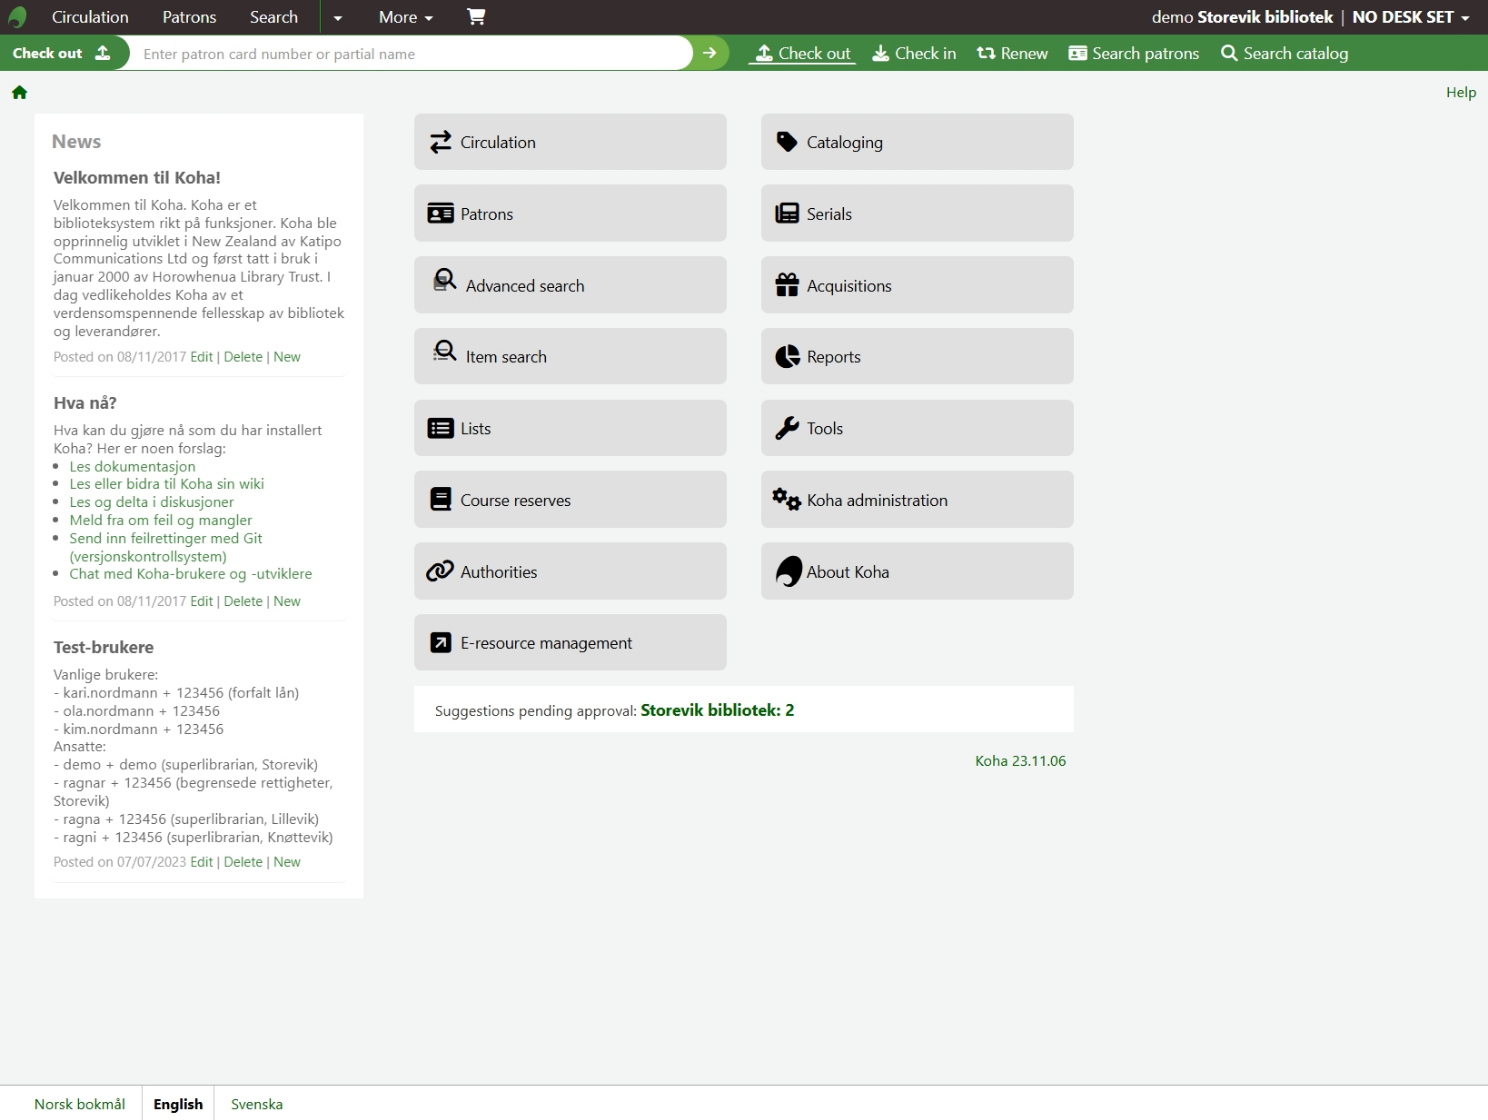Open the Koha administration module button
The width and height of the screenshot is (1488, 1120).
point(917,500)
